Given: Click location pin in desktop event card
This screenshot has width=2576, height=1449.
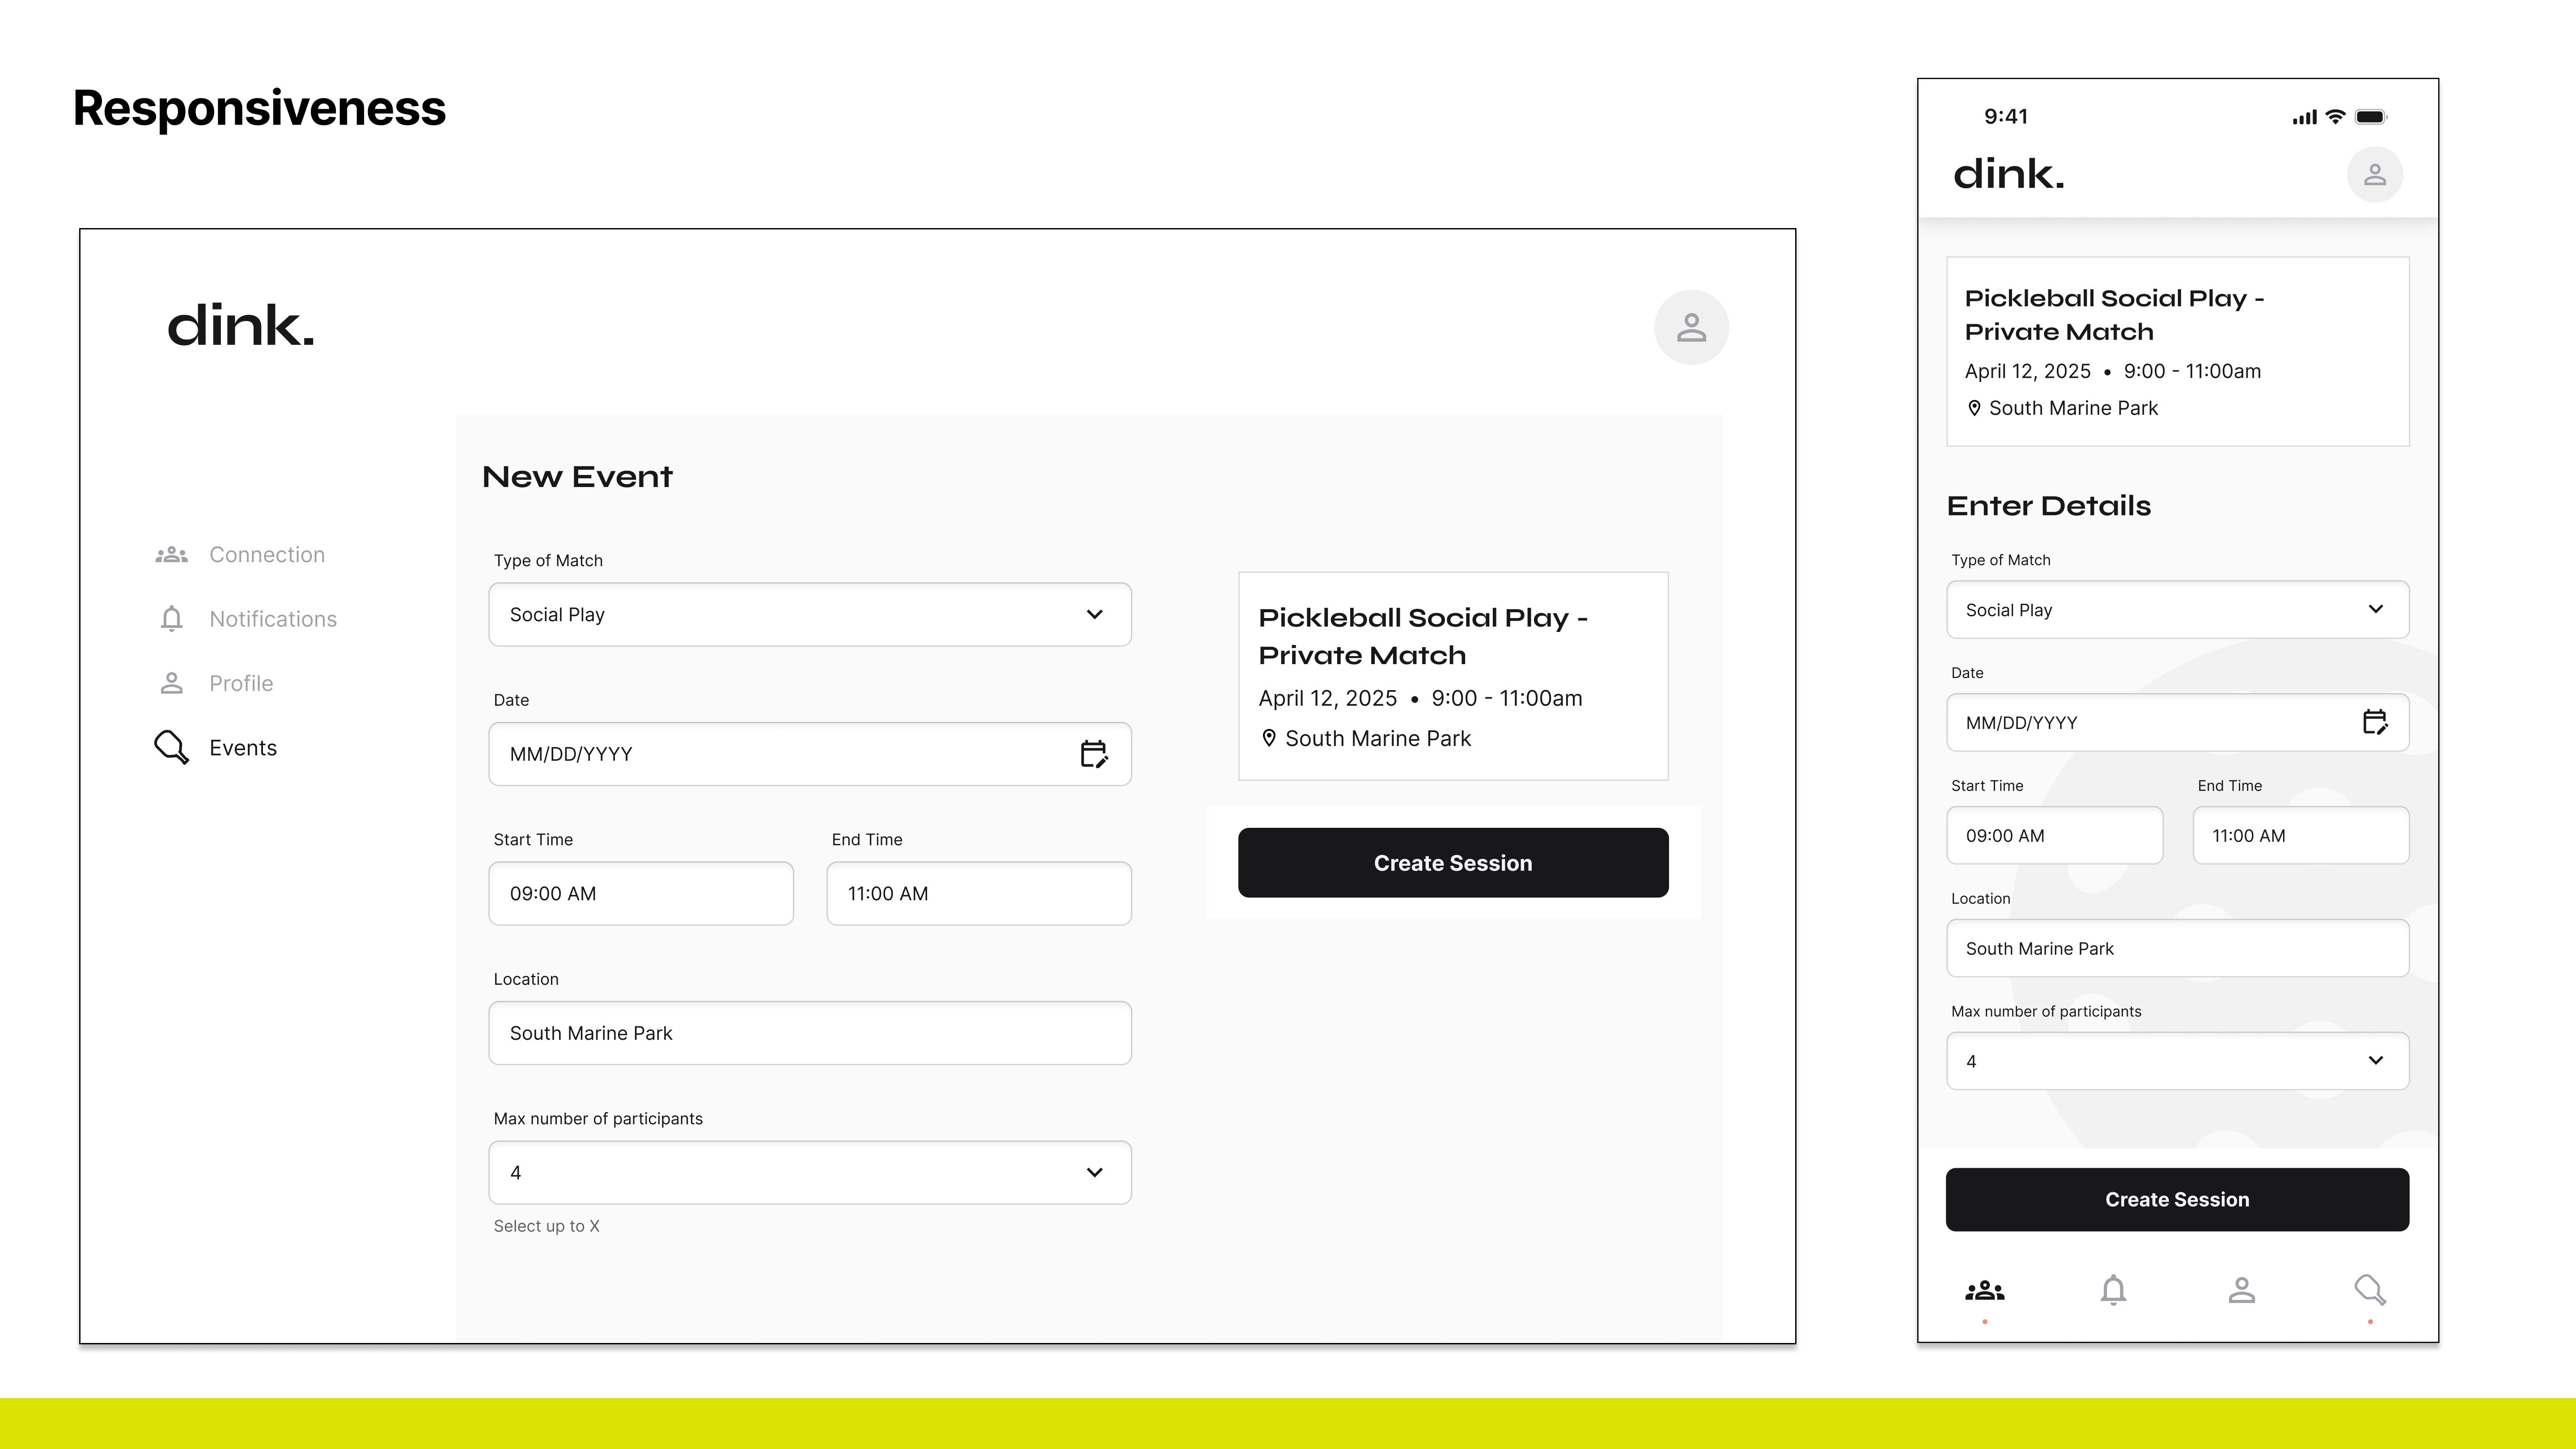Looking at the screenshot, I should [x=1269, y=738].
